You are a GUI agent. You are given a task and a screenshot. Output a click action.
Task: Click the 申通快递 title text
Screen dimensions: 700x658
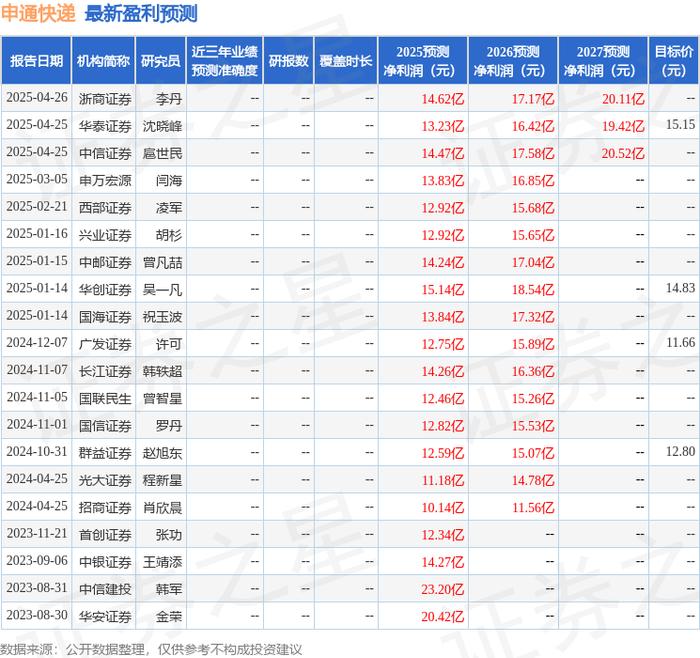pos(38,14)
